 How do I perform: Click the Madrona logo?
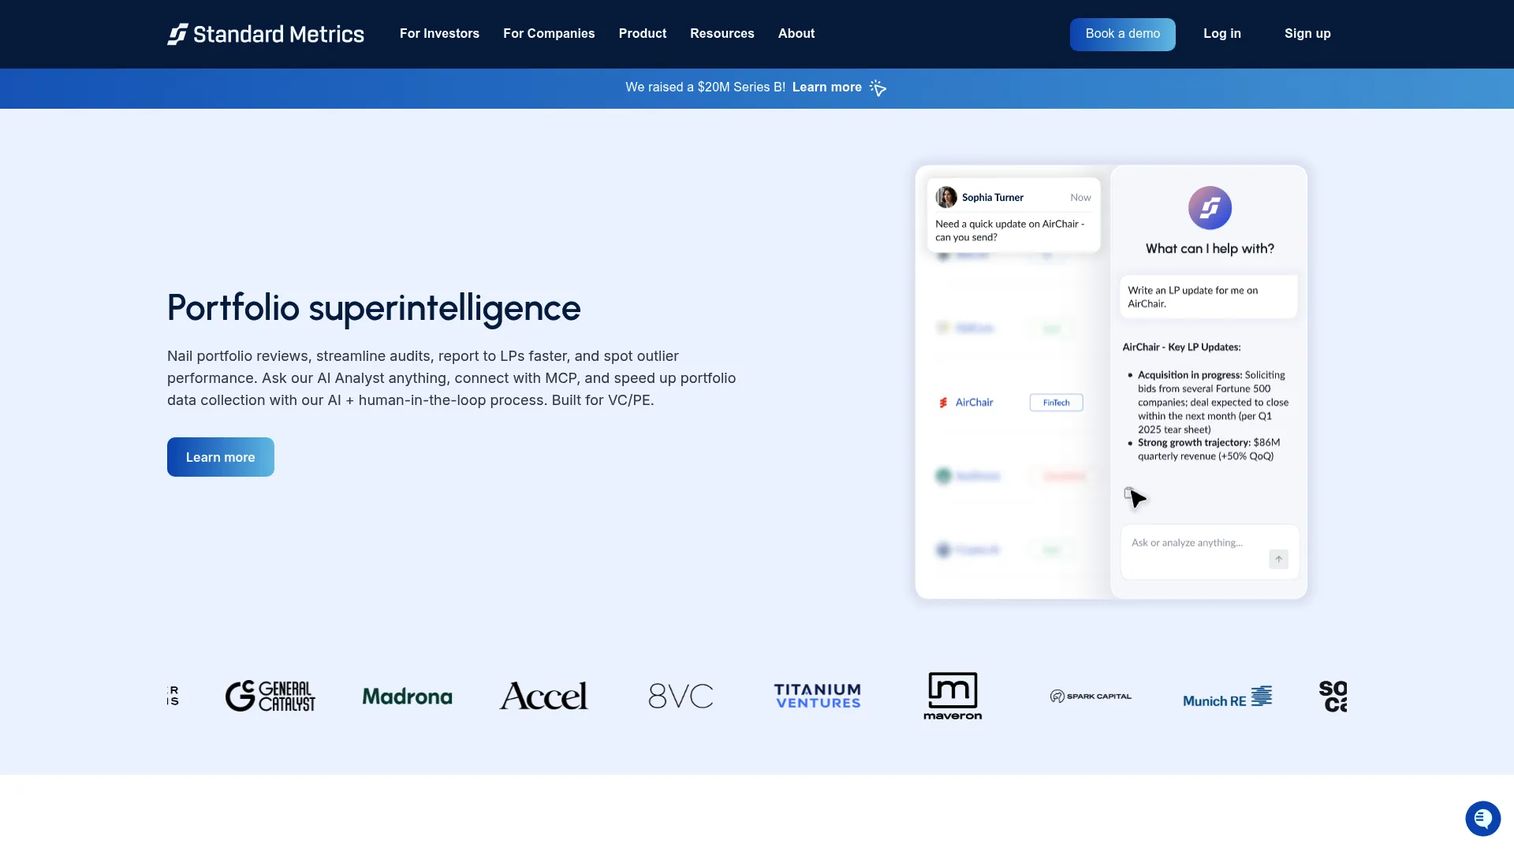click(407, 697)
